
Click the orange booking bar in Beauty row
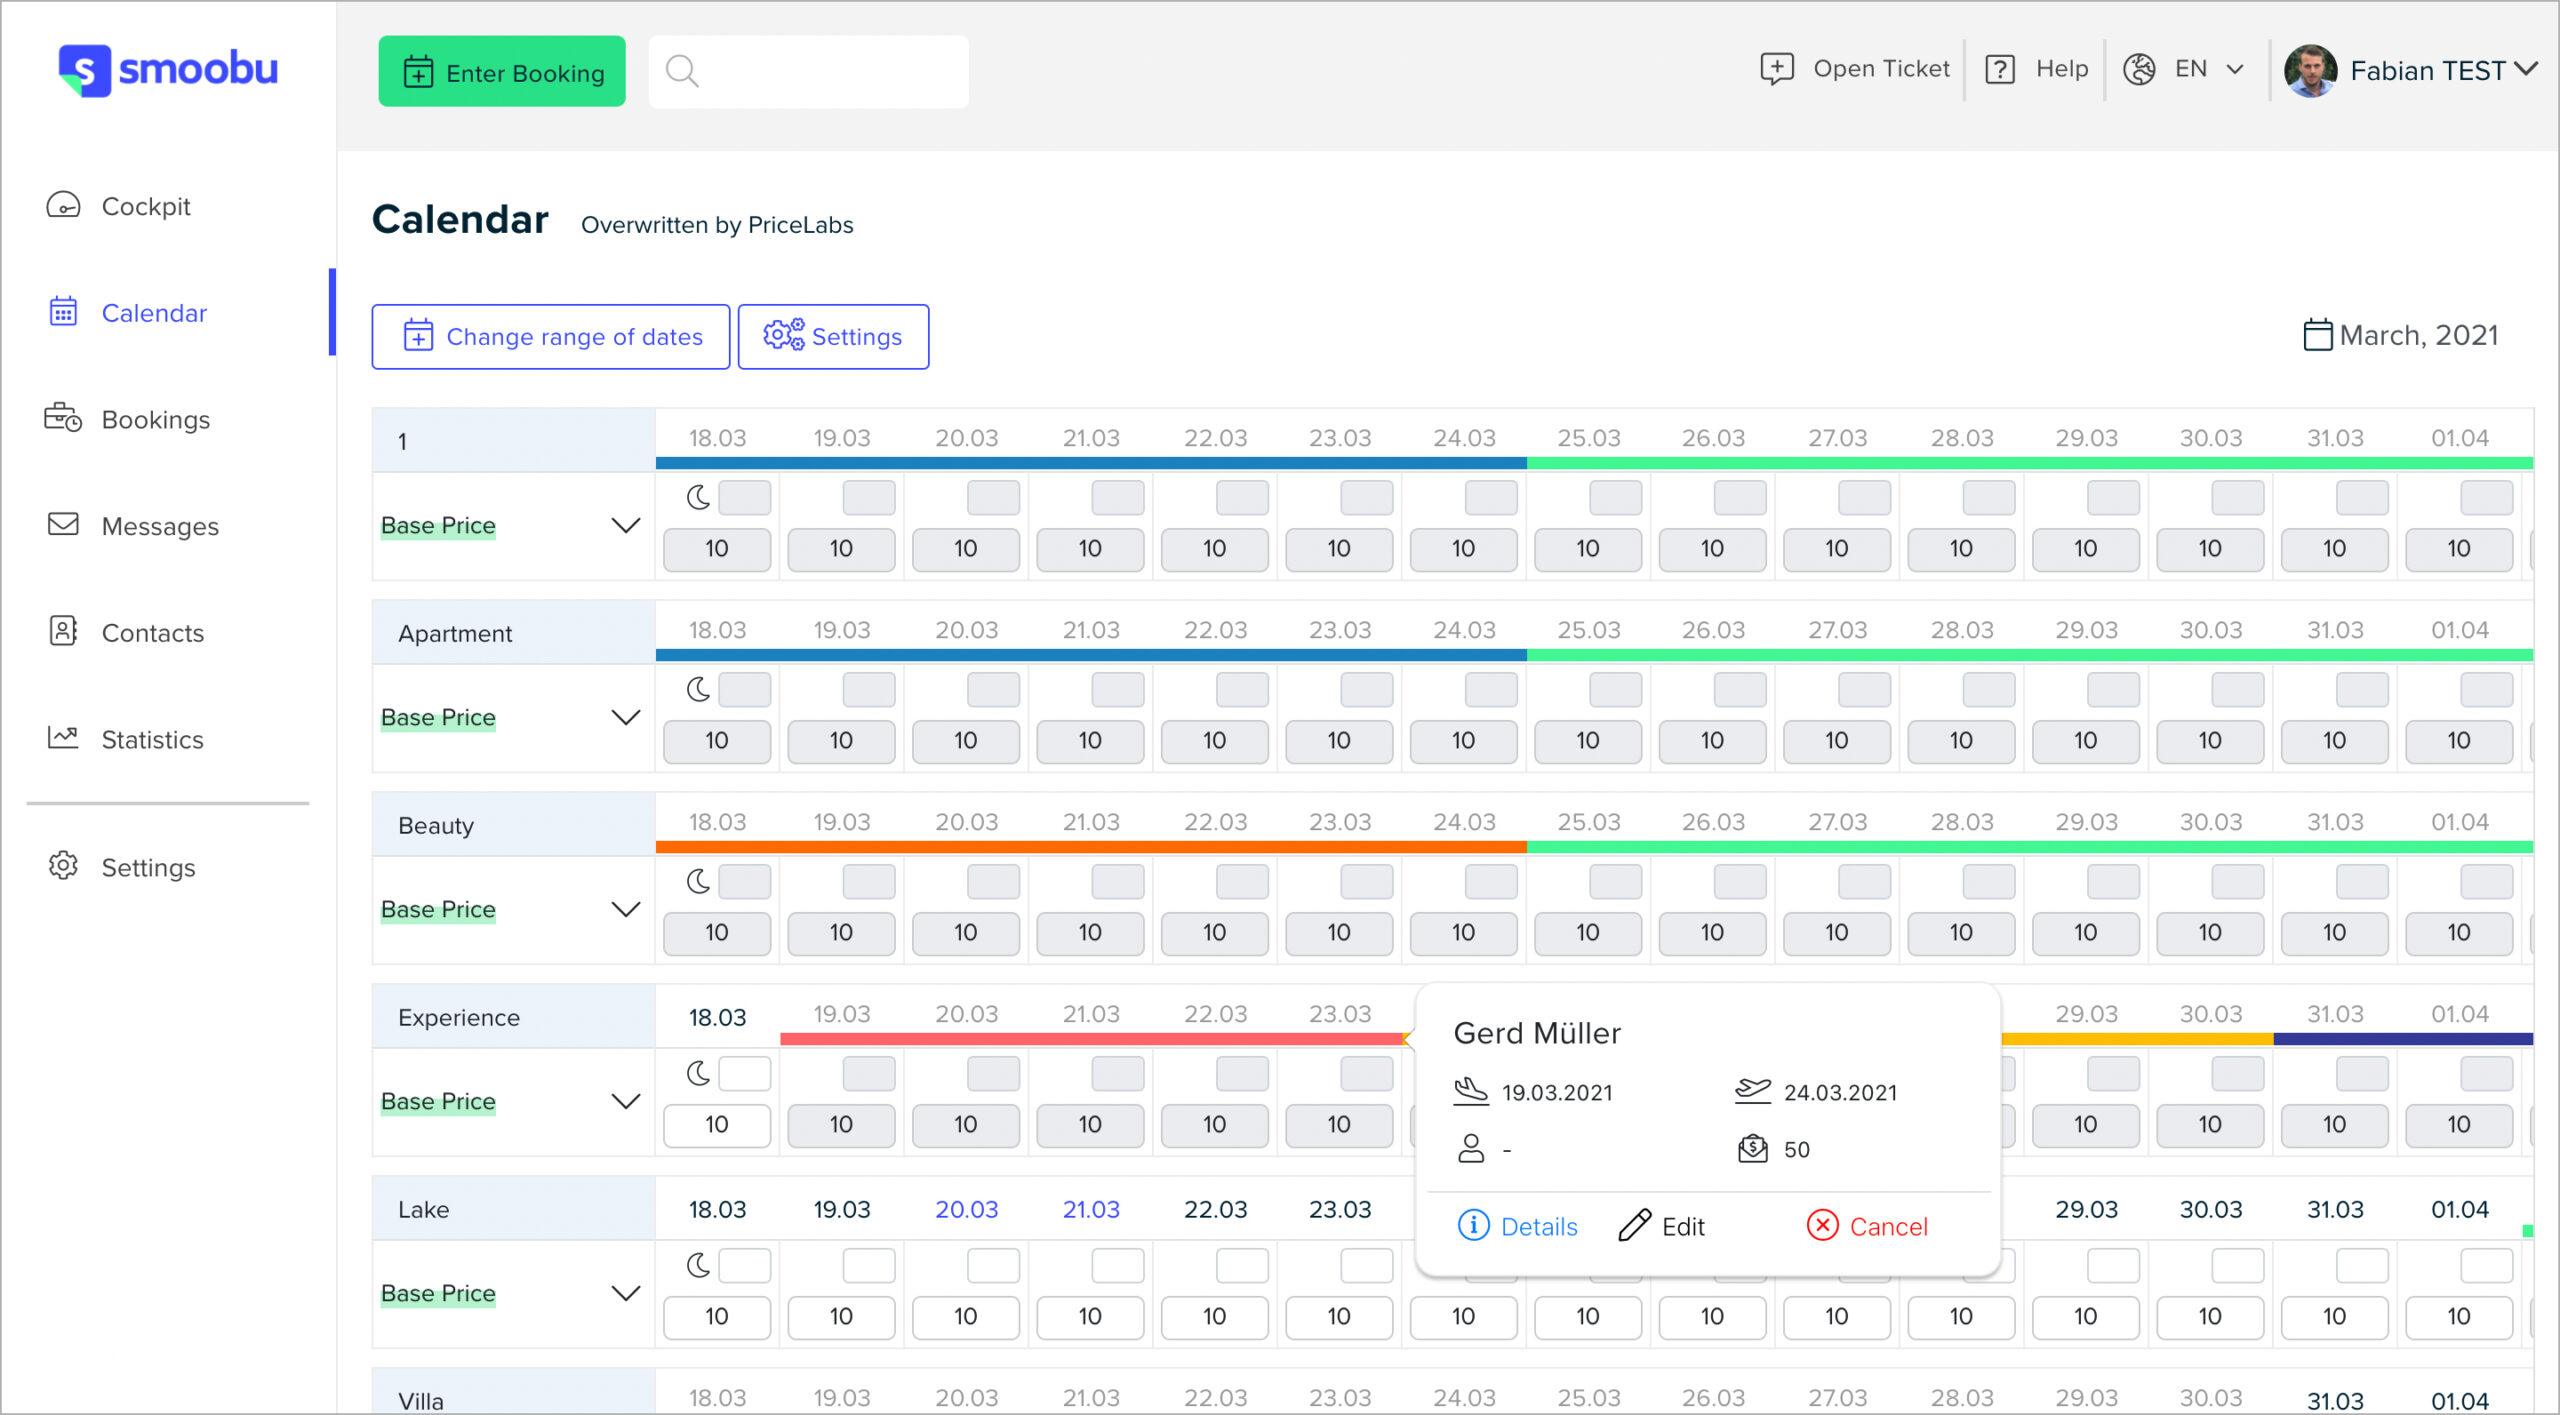click(x=1091, y=847)
